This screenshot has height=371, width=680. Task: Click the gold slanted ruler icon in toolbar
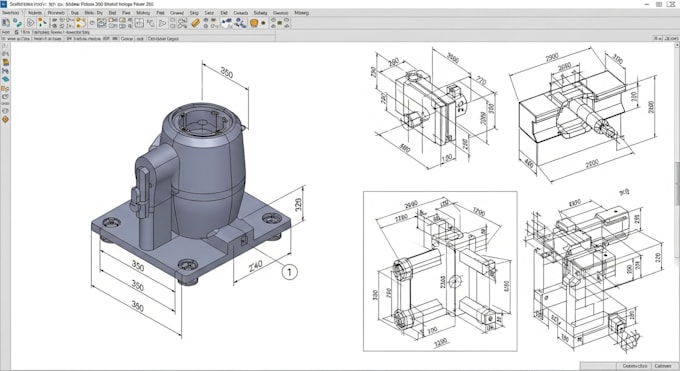point(196,23)
